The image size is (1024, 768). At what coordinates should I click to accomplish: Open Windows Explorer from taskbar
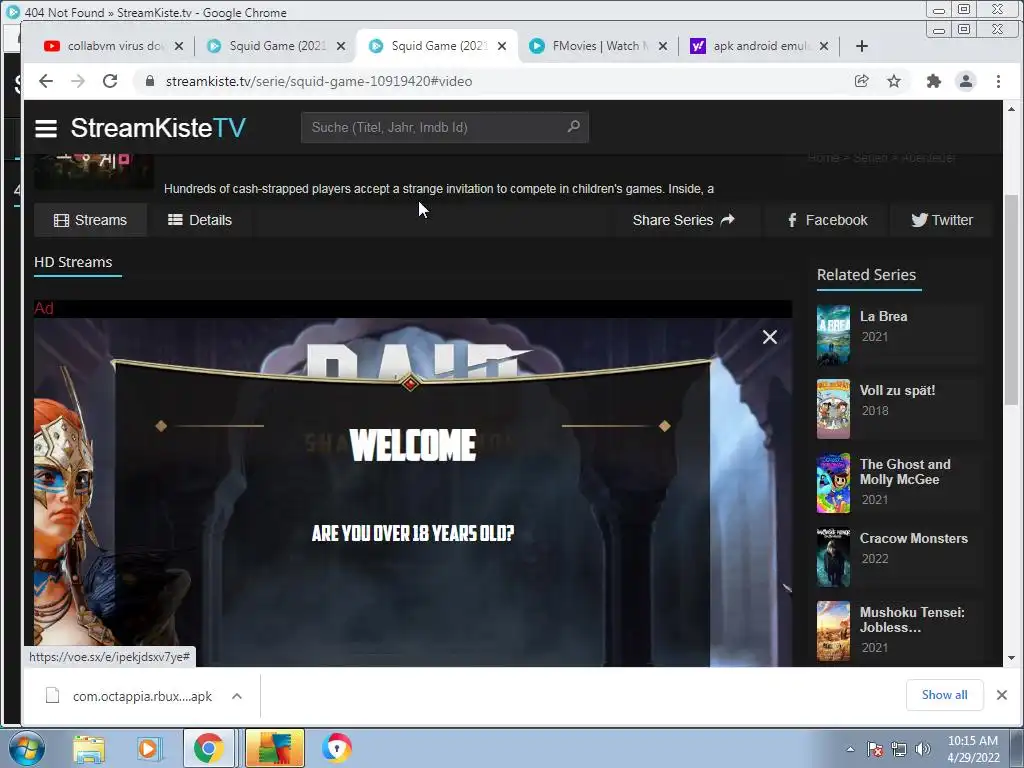click(x=89, y=748)
